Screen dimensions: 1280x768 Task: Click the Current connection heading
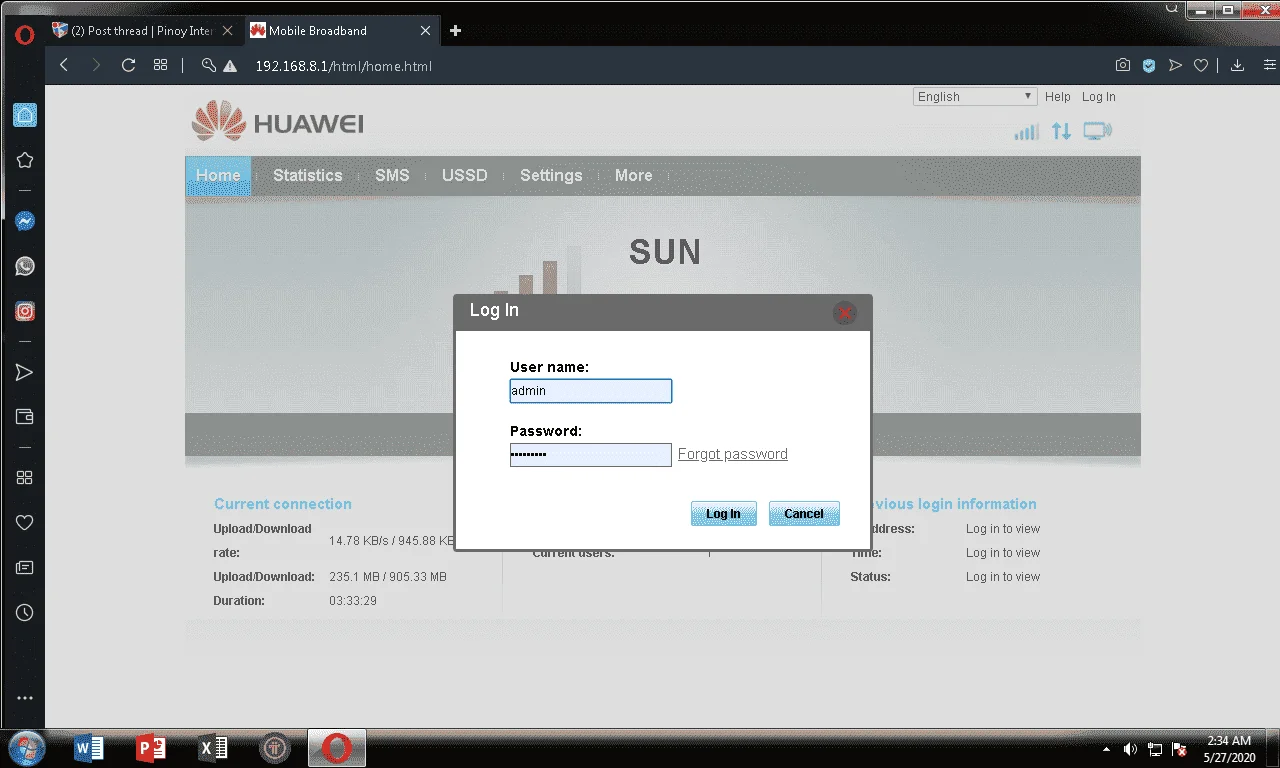(x=283, y=504)
